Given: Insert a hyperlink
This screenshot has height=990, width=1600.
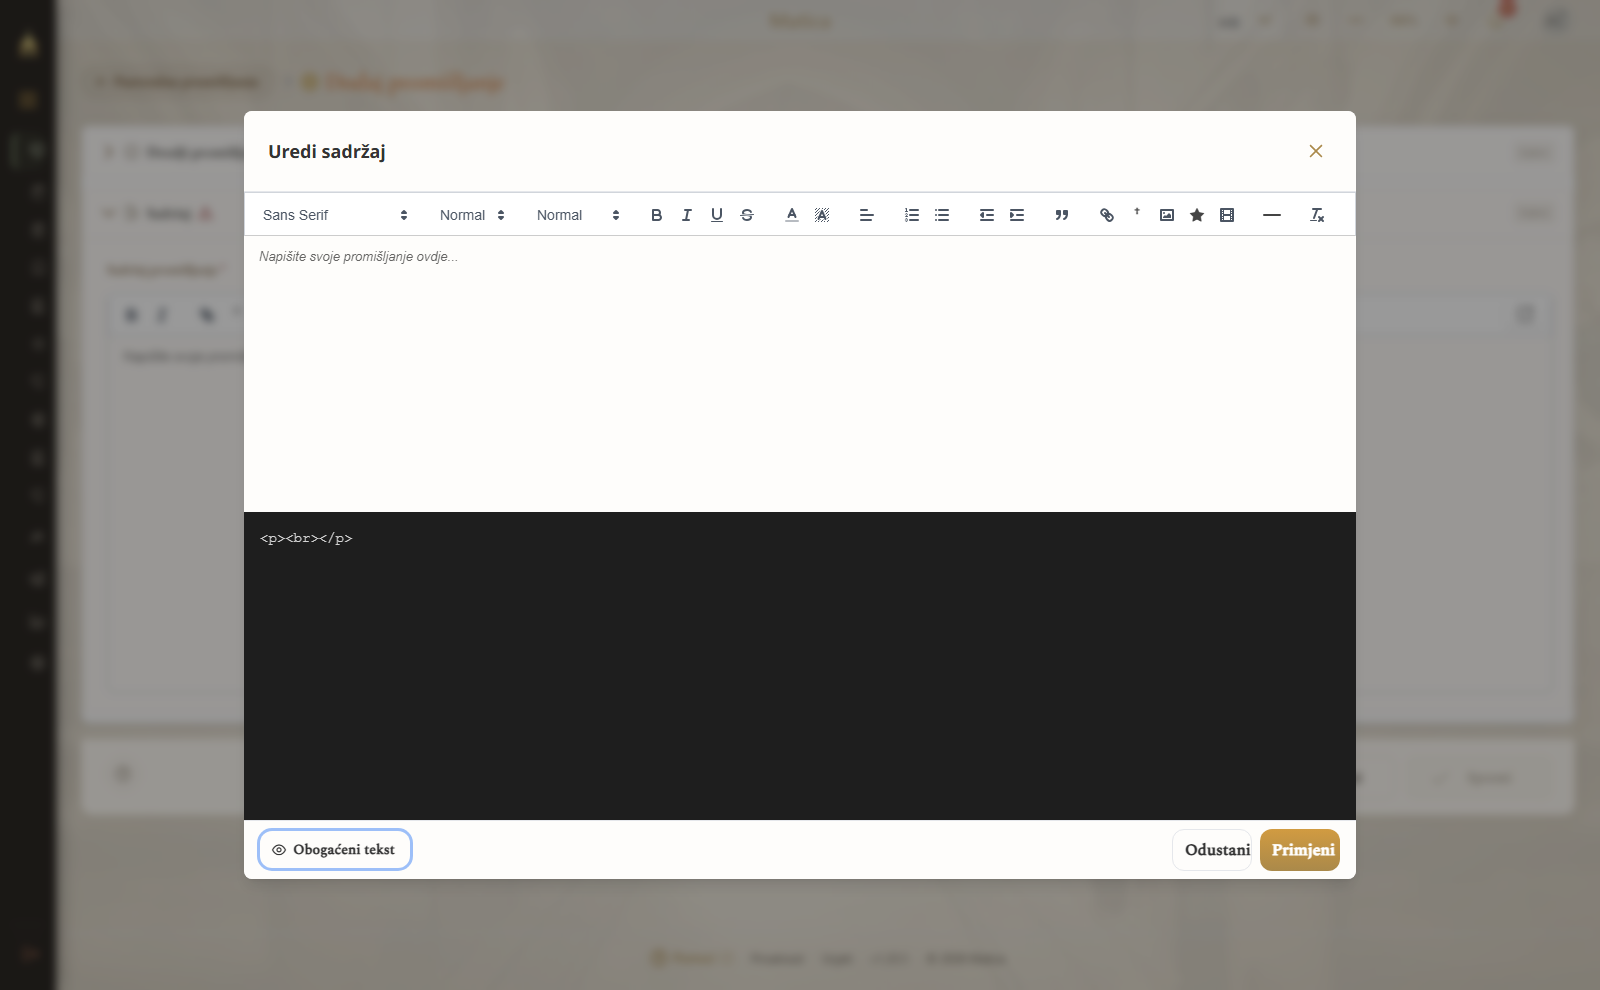Looking at the screenshot, I should click(1106, 215).
